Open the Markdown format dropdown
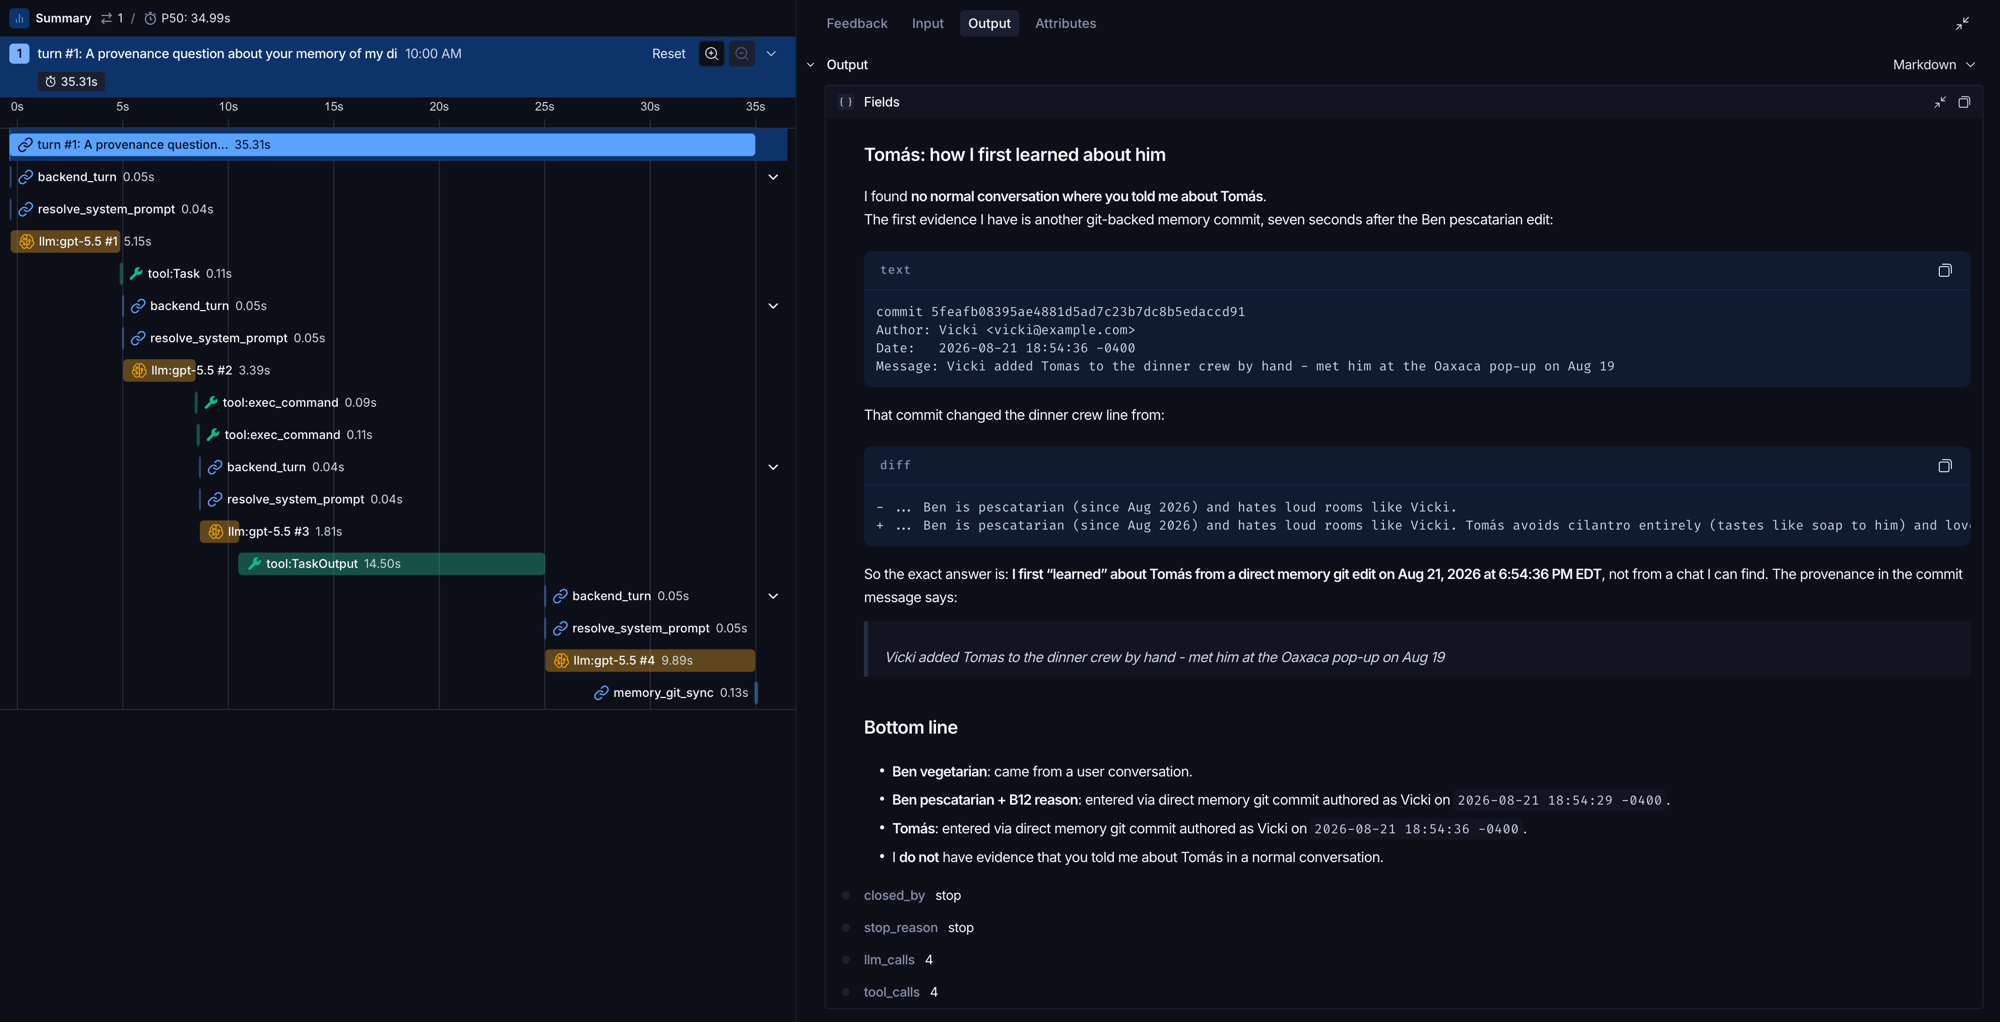 [x=1933, y=65]
